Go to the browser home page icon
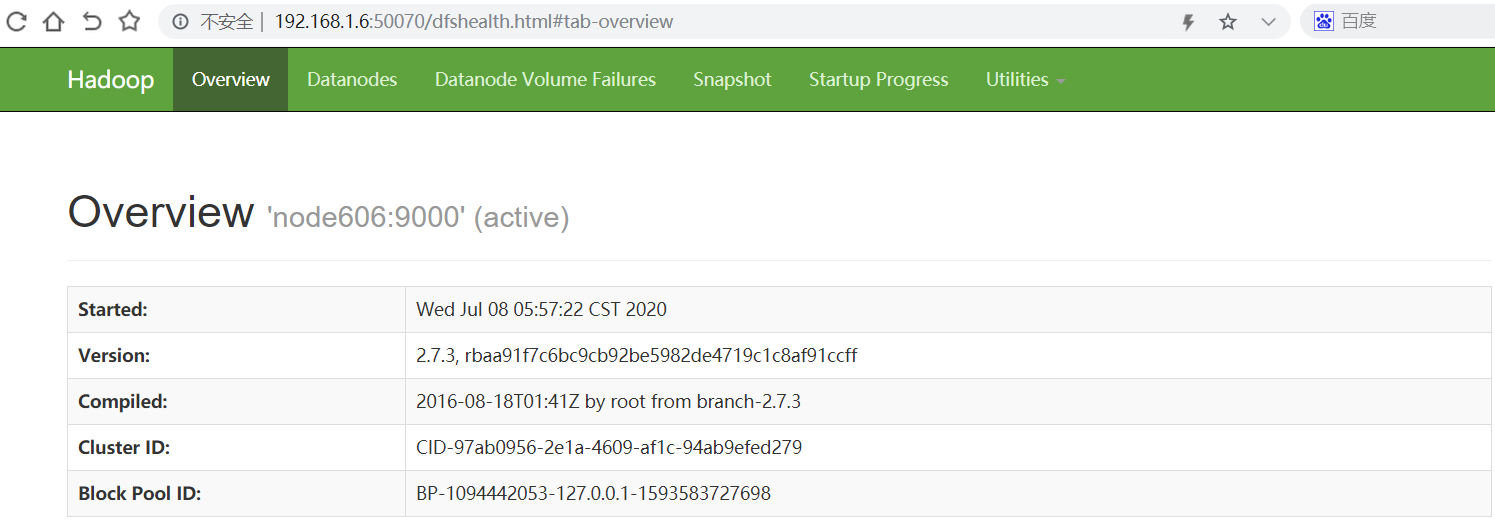Image resolution: width=1495 pixels, height=531 pixels. pos(53,21)
